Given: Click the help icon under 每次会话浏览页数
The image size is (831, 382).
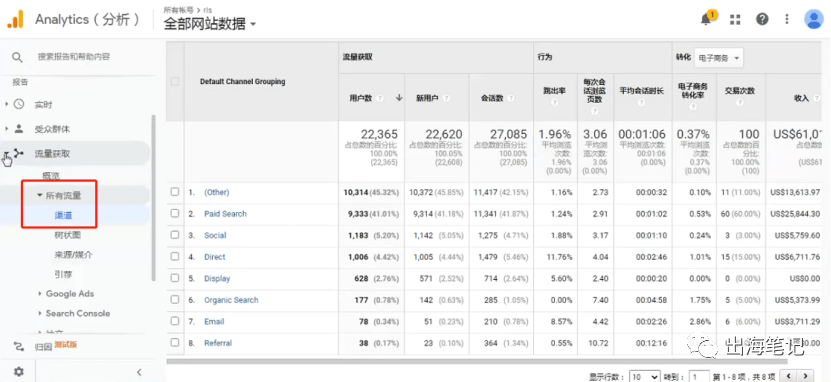Looking at the screenshot, I should (595, 111).
